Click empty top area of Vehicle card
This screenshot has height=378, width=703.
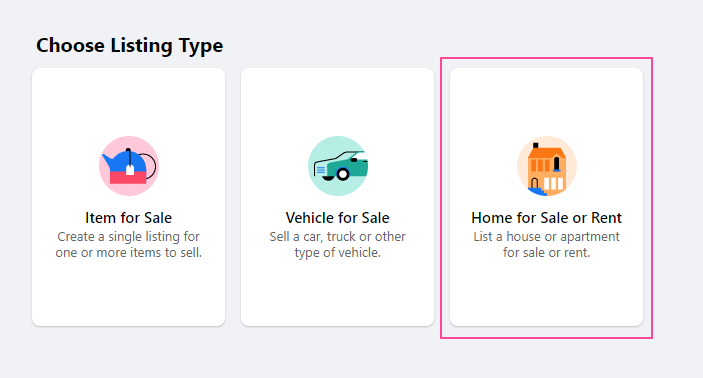point(338,101)
